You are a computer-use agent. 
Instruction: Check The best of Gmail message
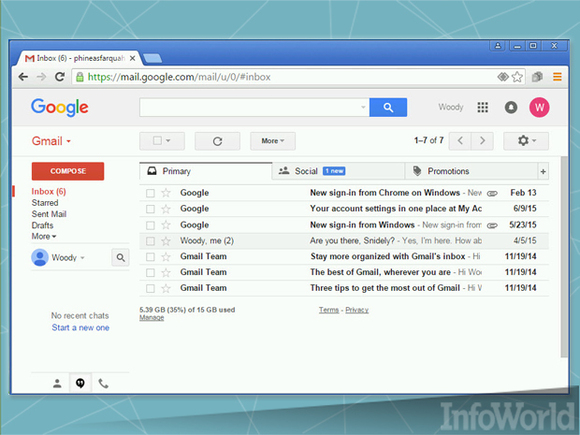150,273
